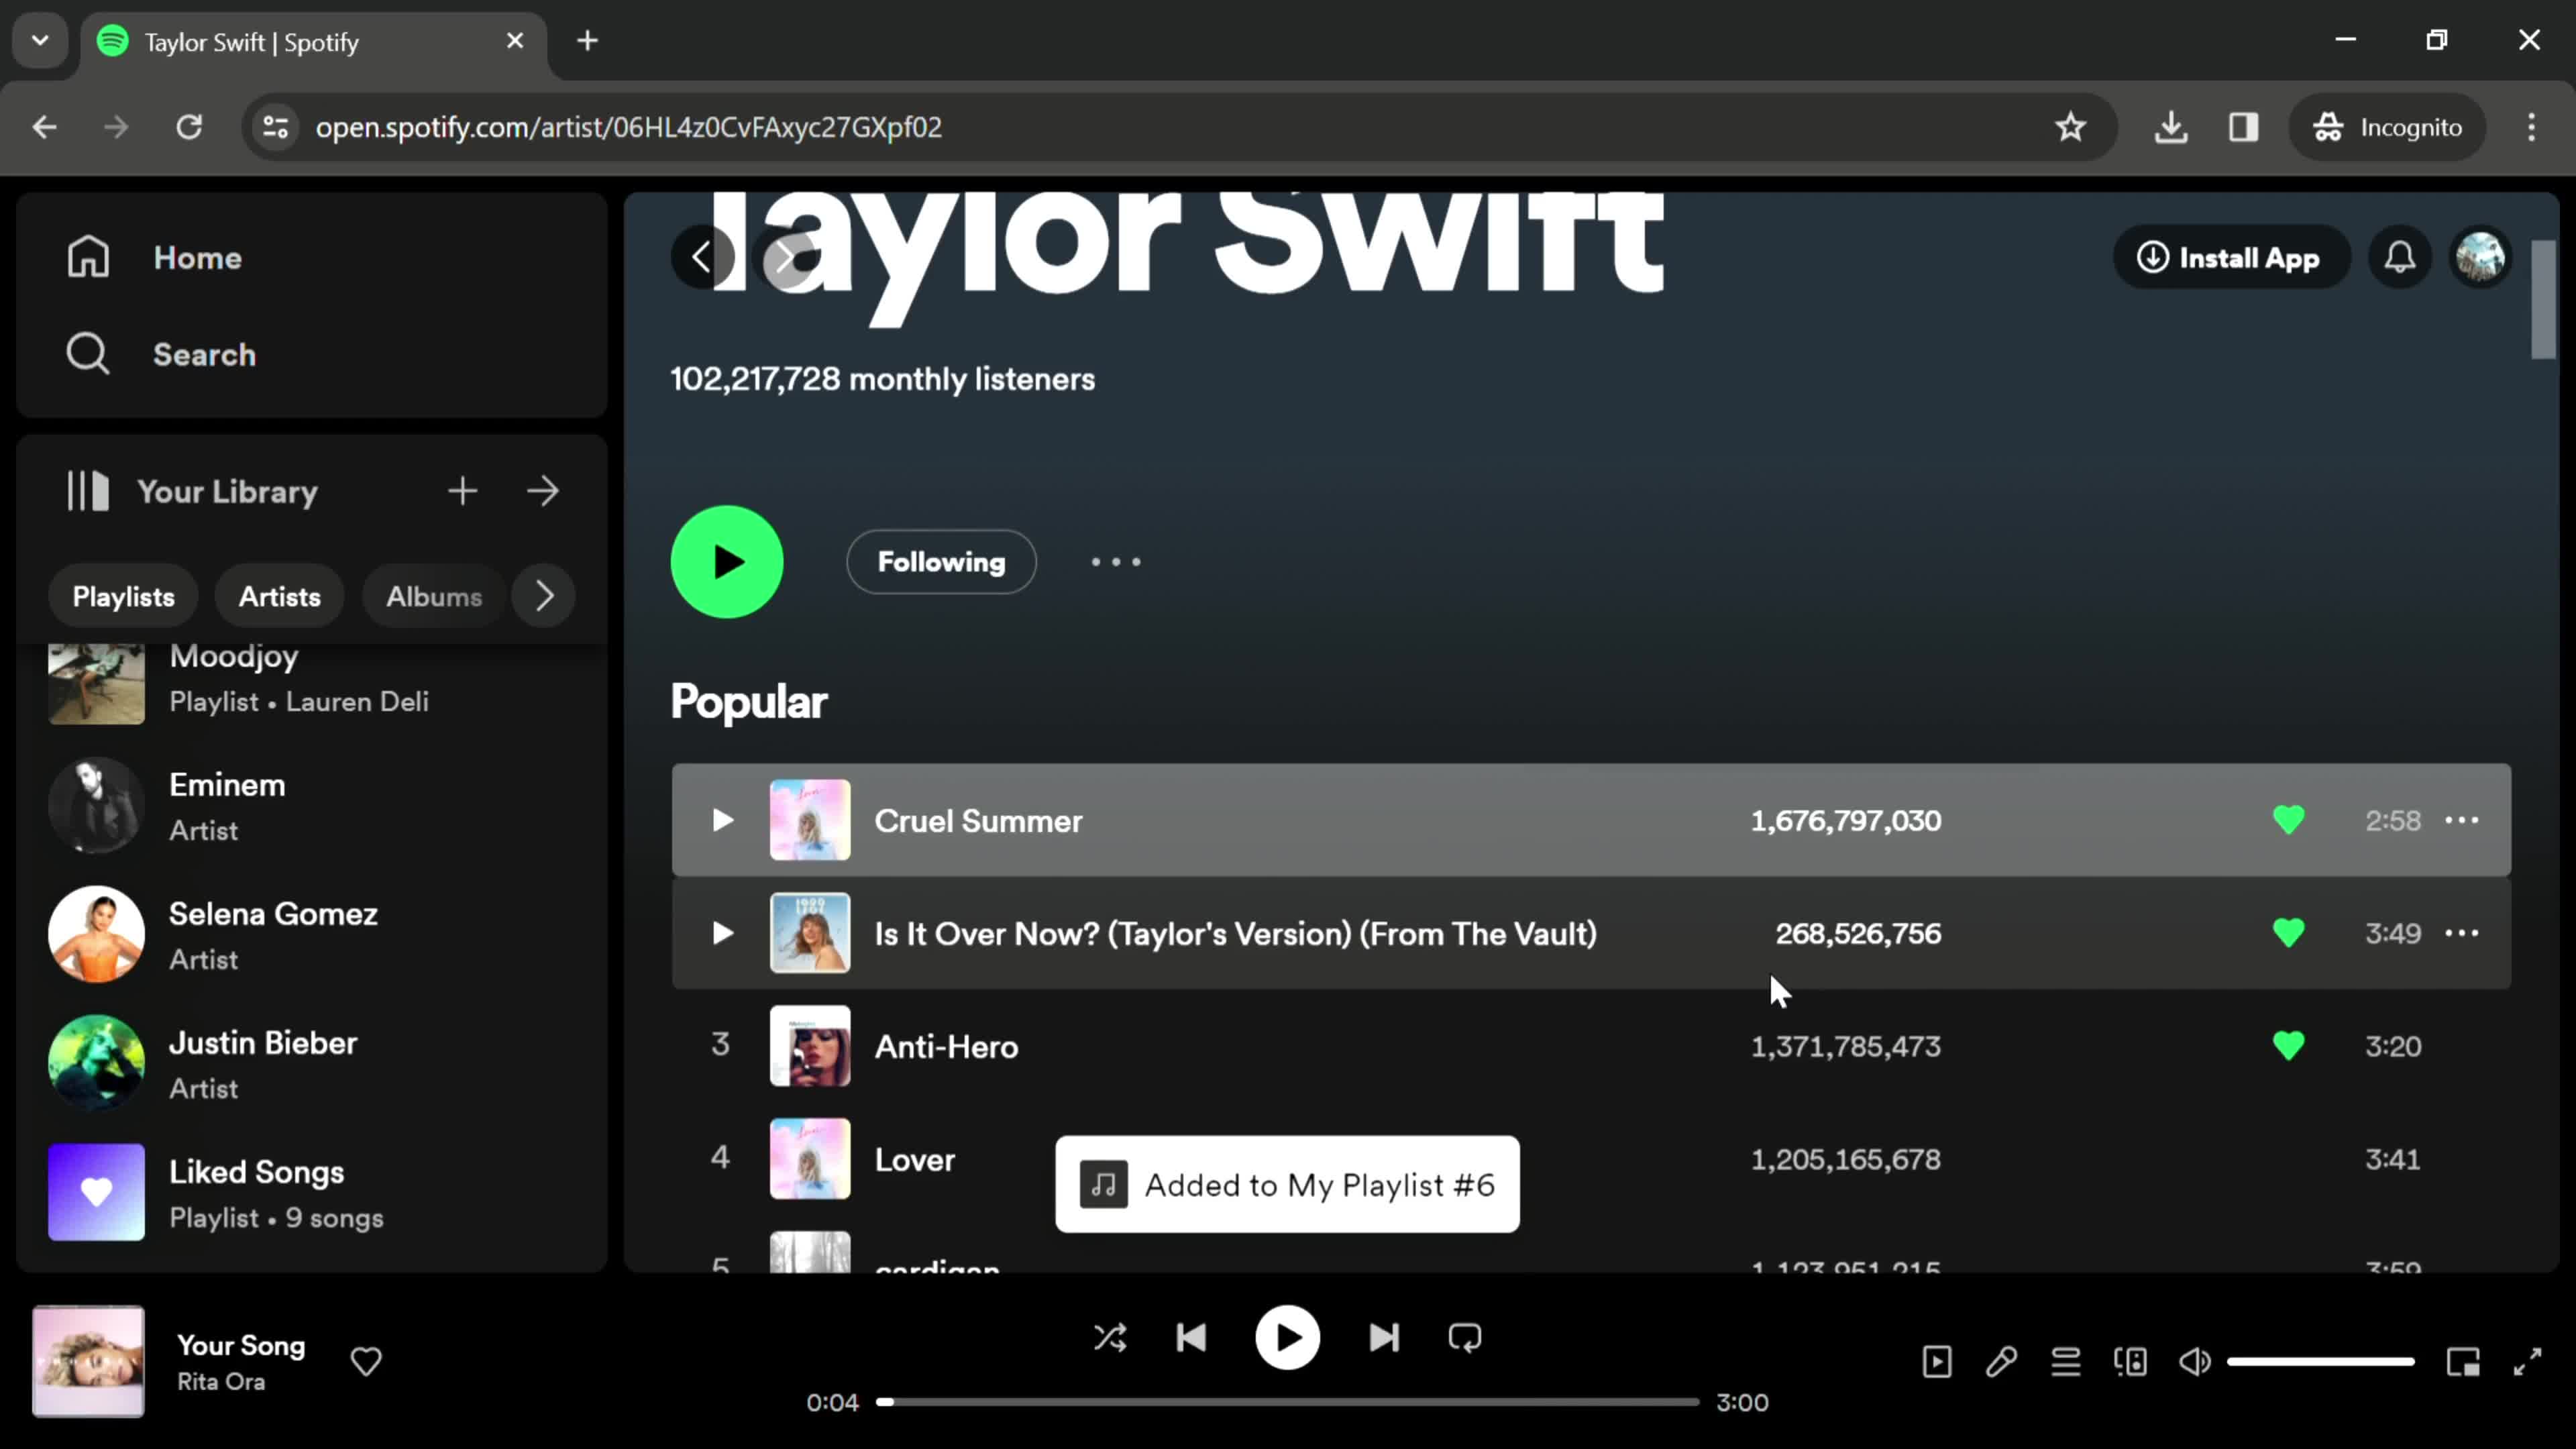Click the Install App button

tap(2230, 257)
